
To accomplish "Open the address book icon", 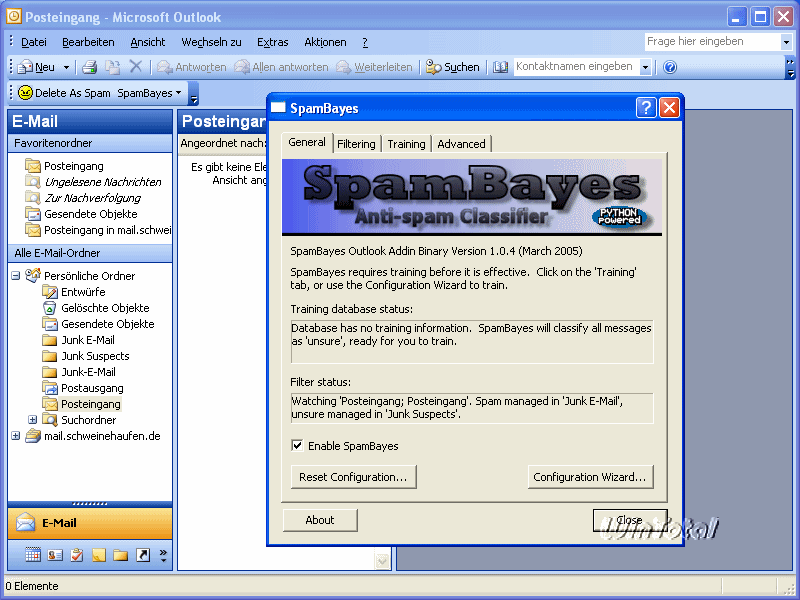I will [501, 67].
